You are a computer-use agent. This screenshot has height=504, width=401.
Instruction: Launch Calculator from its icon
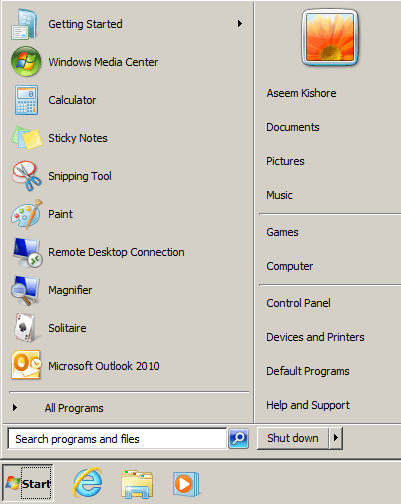click(x=26, y=100)
